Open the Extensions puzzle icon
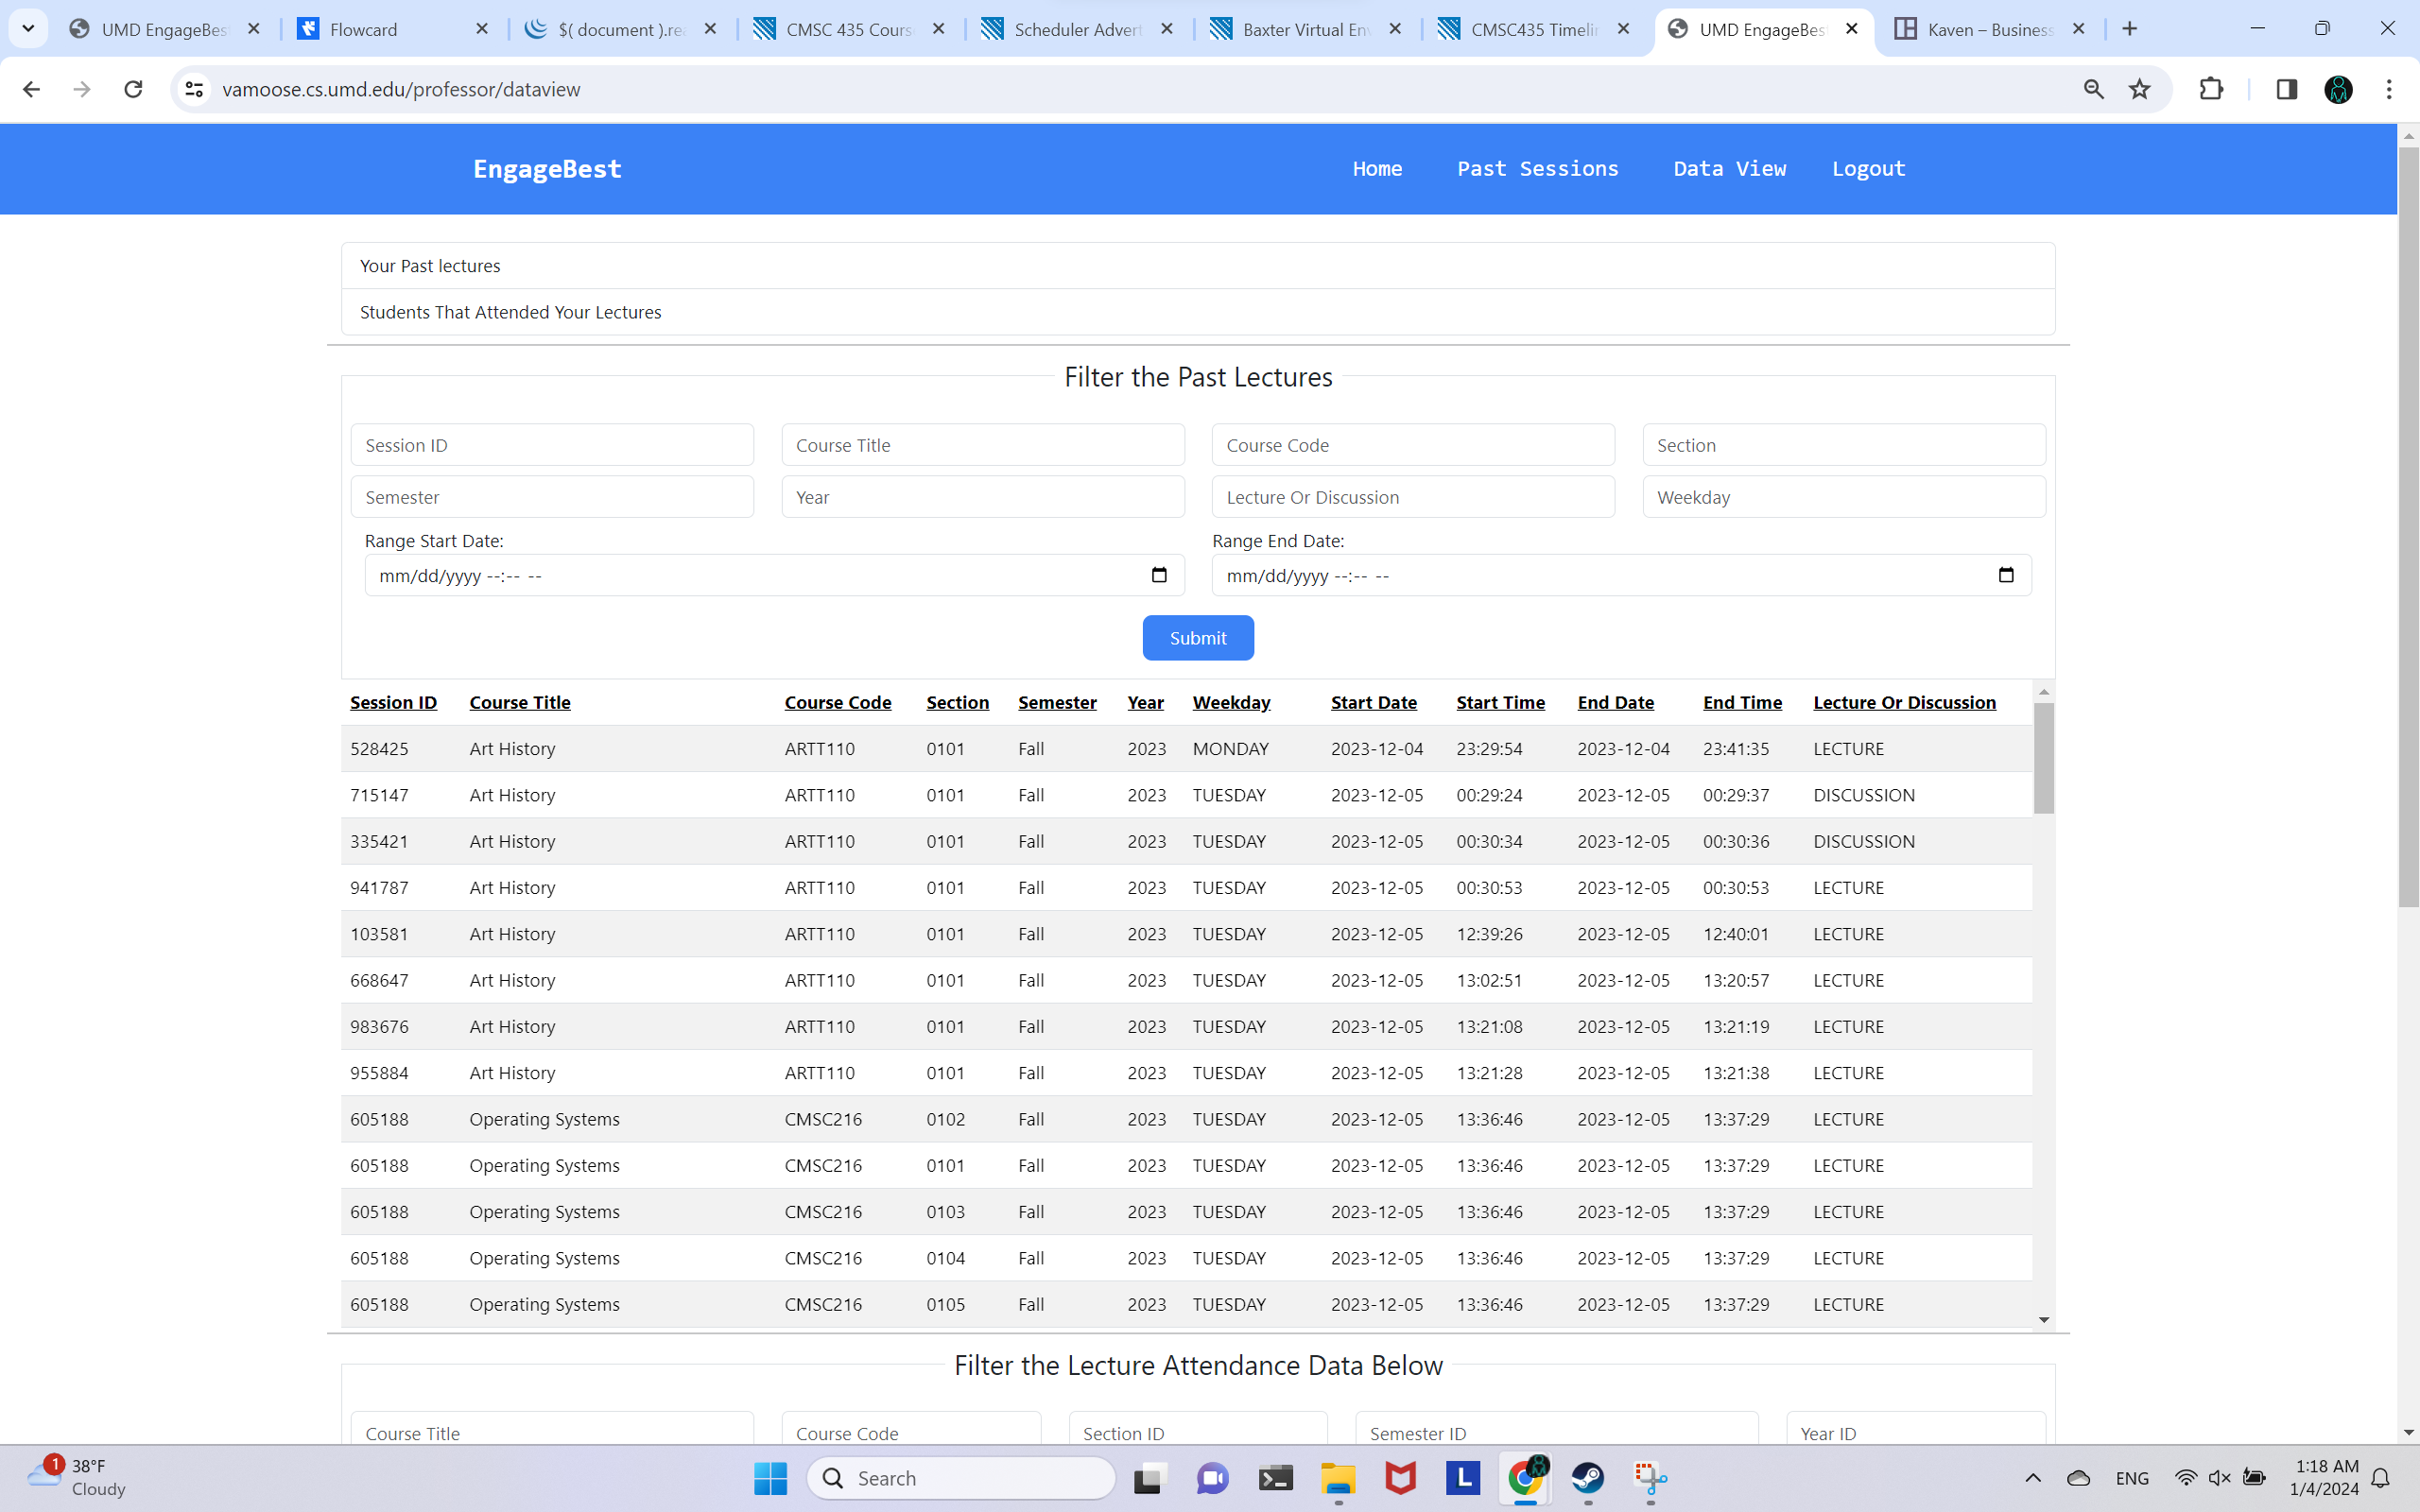Image resolution: width=2420 pixels, height=1512 pixels. tap(2211, 89)
